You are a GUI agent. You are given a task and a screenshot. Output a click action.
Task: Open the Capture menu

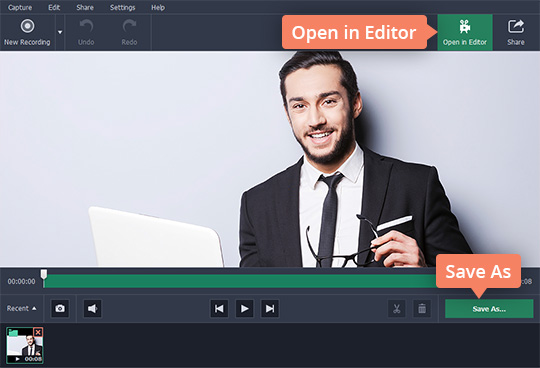coord(20,7)
